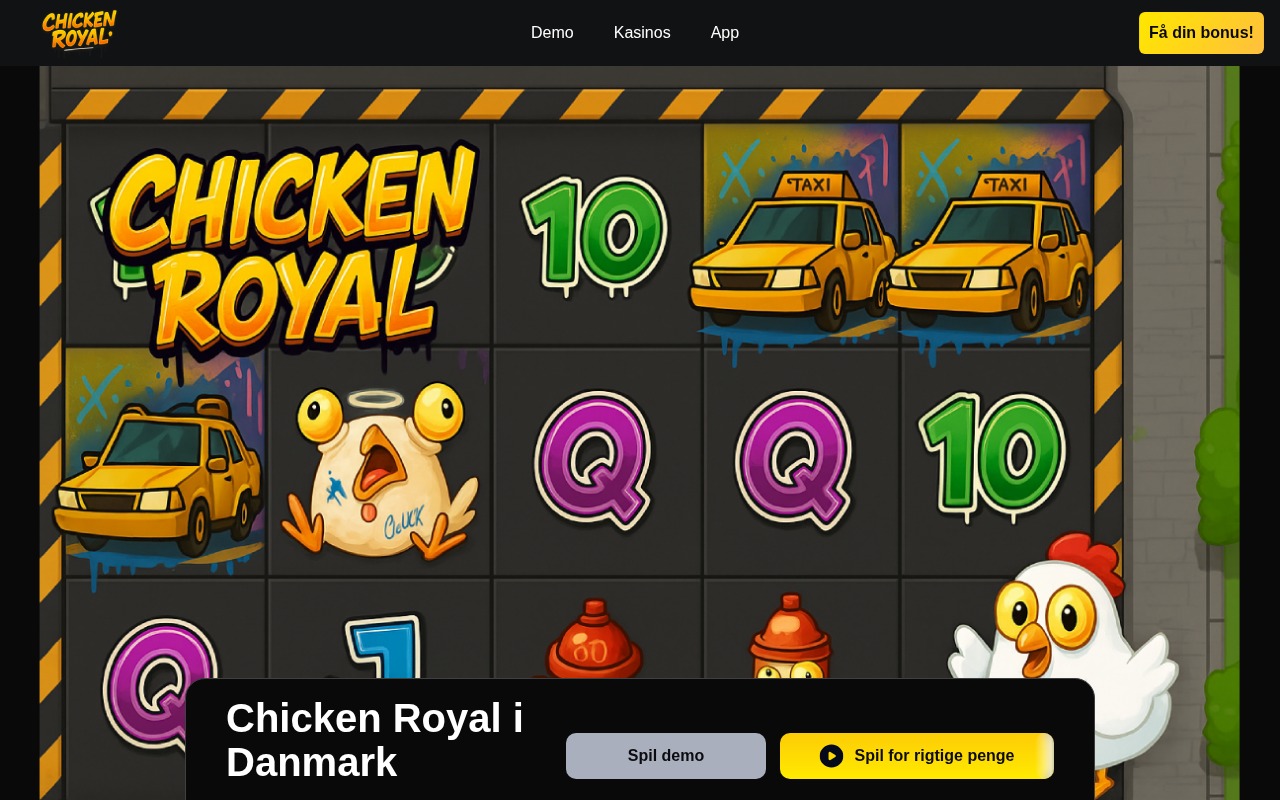Click Spil for rigtige penge button

917,756
